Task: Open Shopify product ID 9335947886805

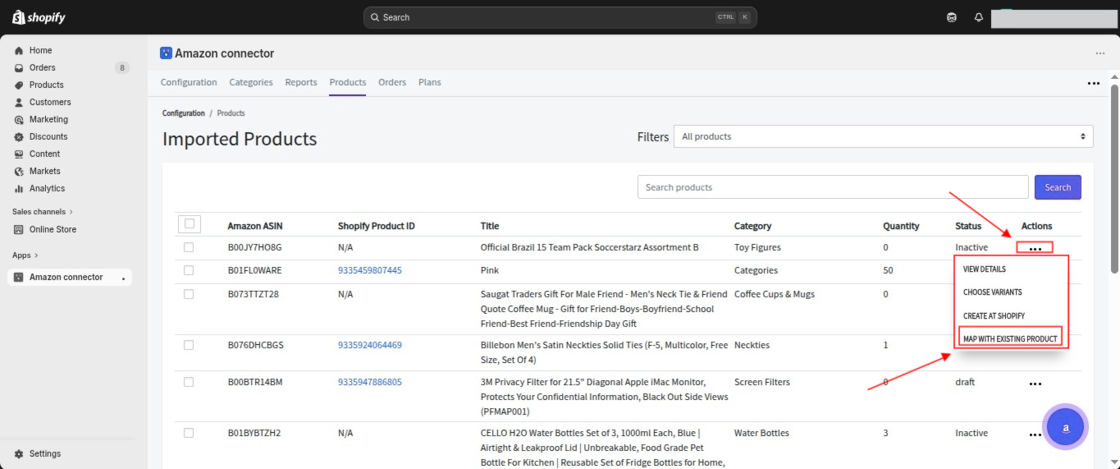Action: pyautogui.click(x=369, y=382)
